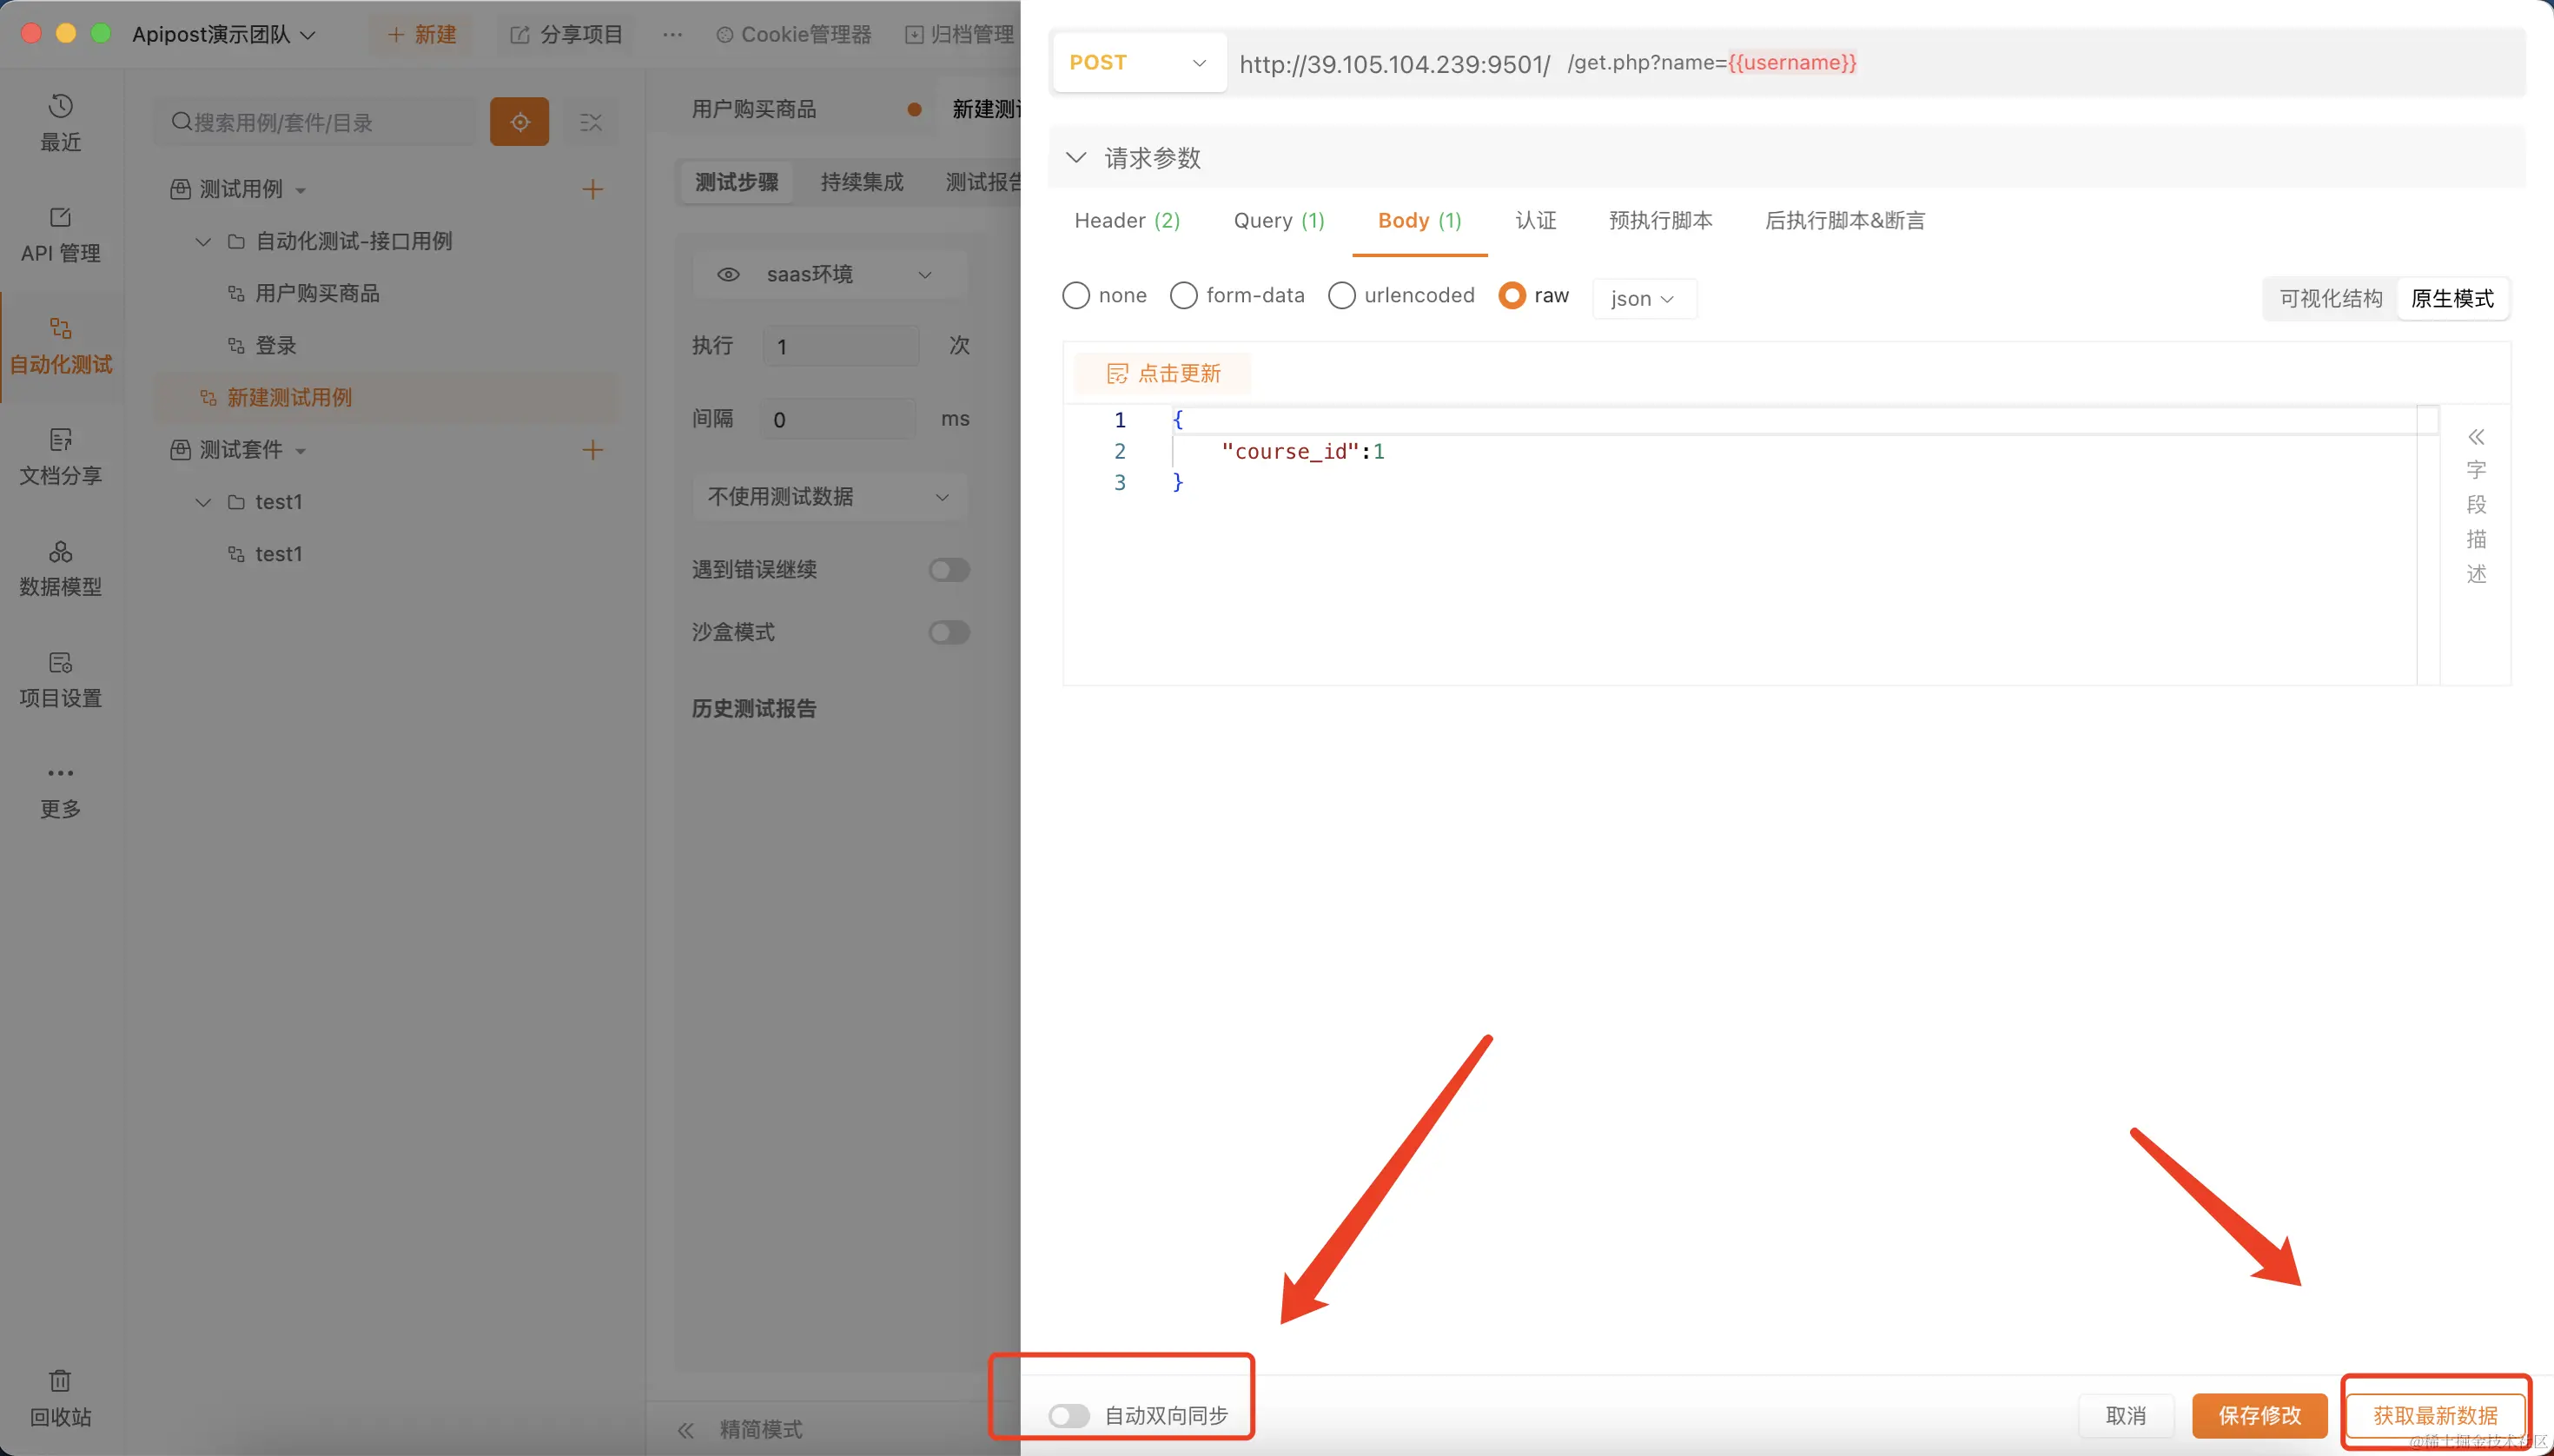2554x1456 pixels.
Task: Enable the 自动双向同步 toggle
Action: (1068, 1415)
